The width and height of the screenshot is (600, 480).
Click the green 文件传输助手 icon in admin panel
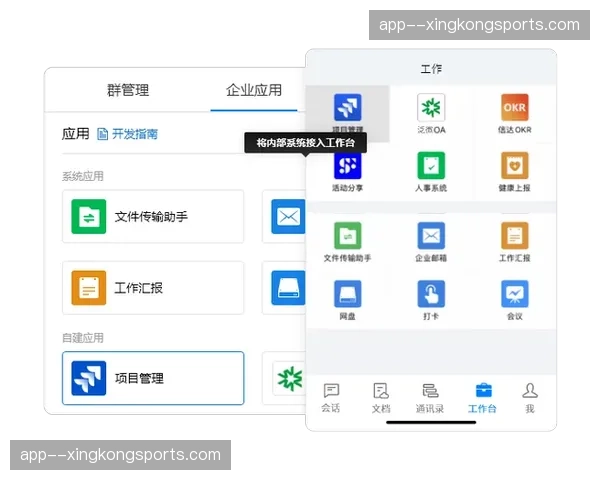coord(89,217)
